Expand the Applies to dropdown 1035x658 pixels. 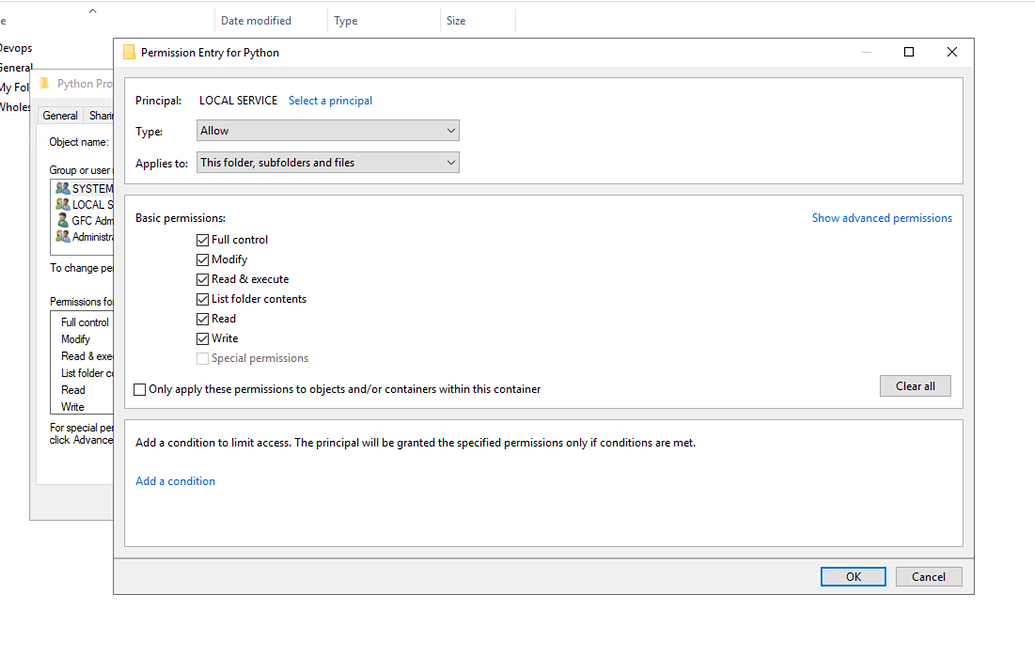pyautogui.click(x=328, y=162)
